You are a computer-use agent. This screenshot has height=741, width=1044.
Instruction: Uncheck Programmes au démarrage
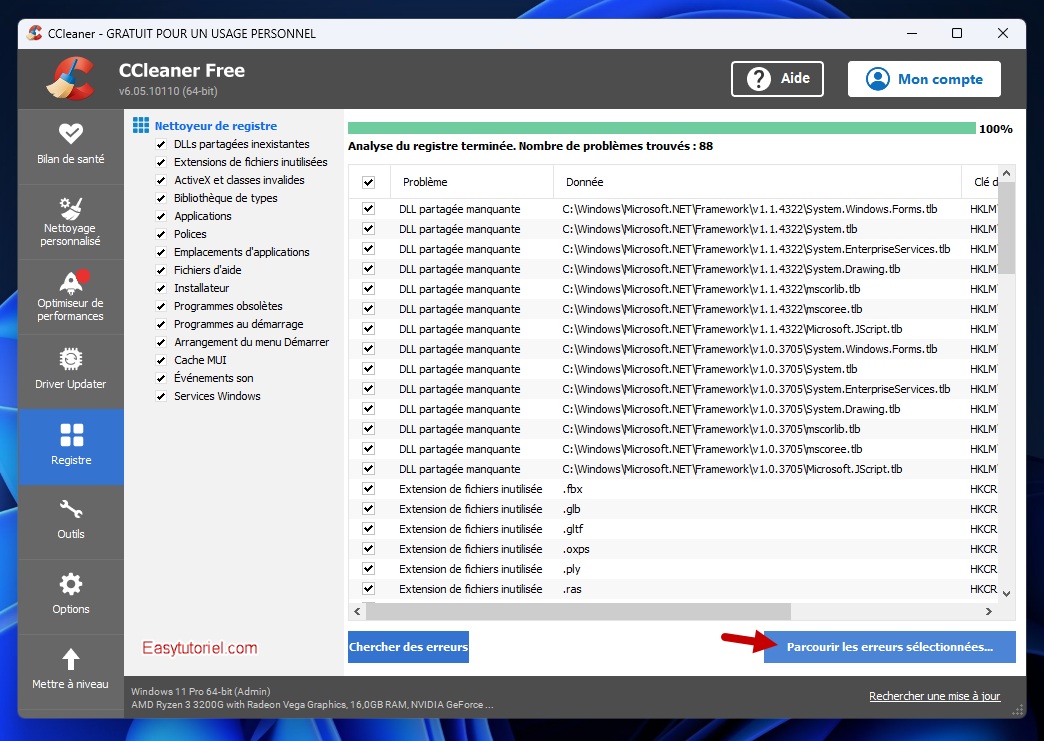pos(160,324)
